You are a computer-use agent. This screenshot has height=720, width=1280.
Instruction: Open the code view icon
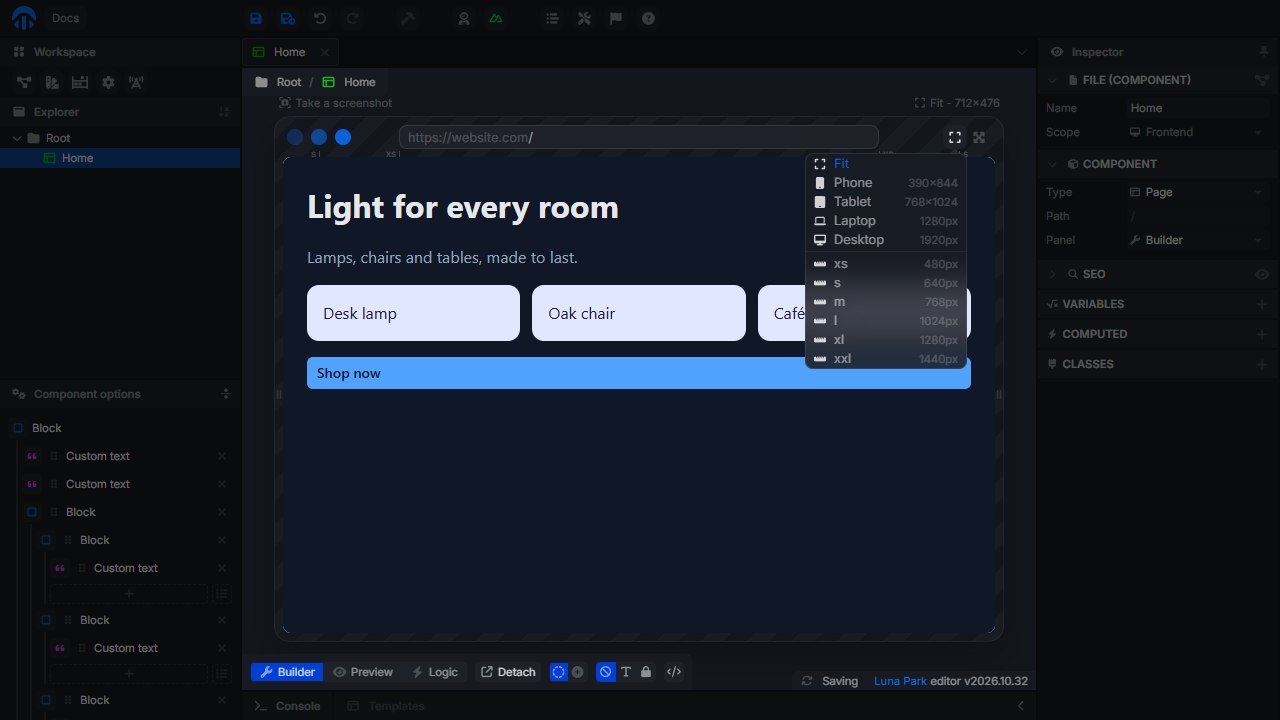674,672
